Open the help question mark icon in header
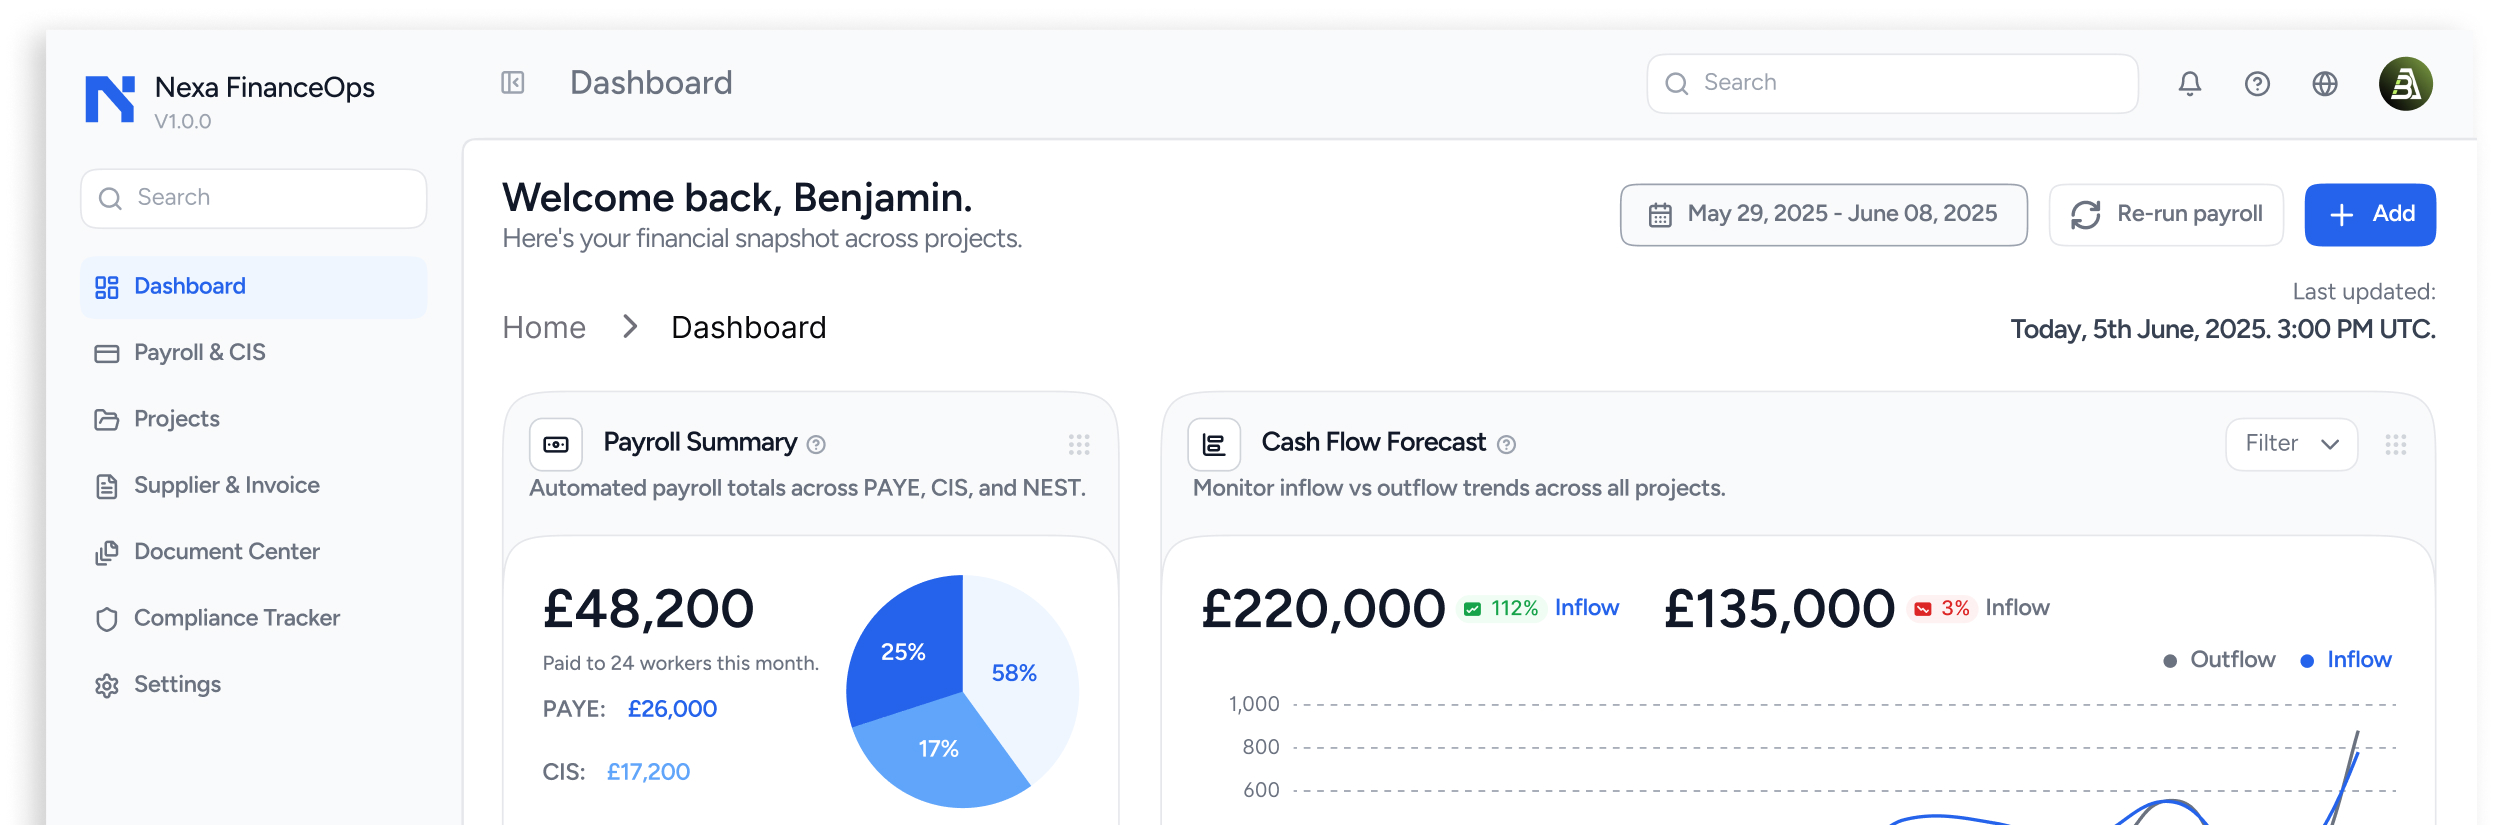The image size is (2494, 825). coord(2257,84)
